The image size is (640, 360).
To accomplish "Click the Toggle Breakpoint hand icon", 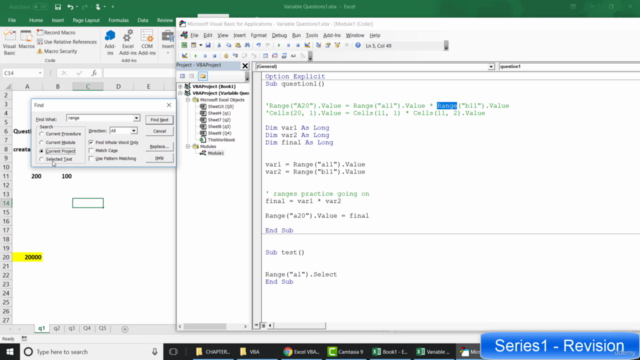I will (226, 56).
